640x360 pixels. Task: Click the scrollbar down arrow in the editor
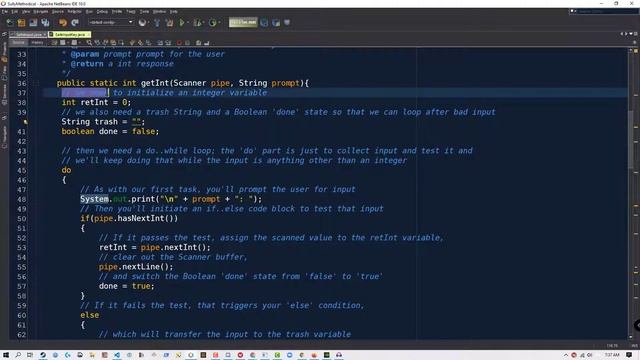coord(631,337)
